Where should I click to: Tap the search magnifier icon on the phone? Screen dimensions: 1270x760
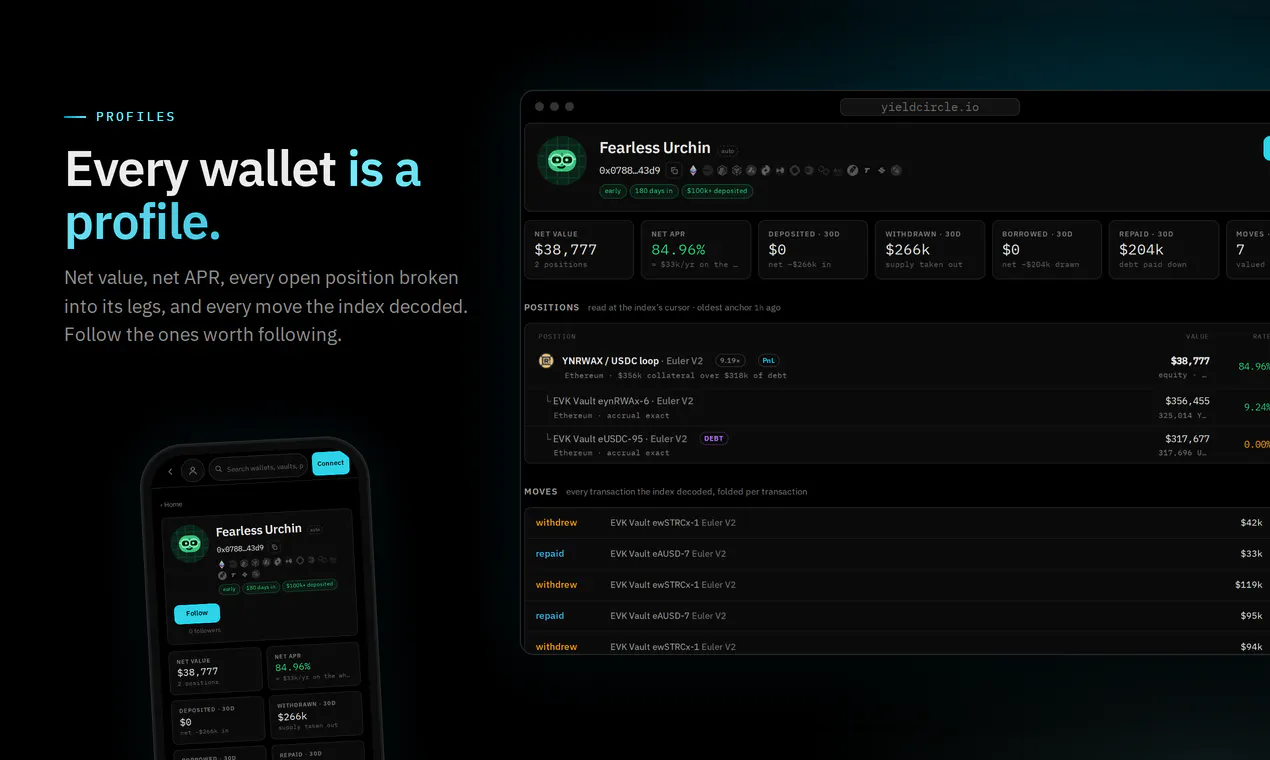219,468
